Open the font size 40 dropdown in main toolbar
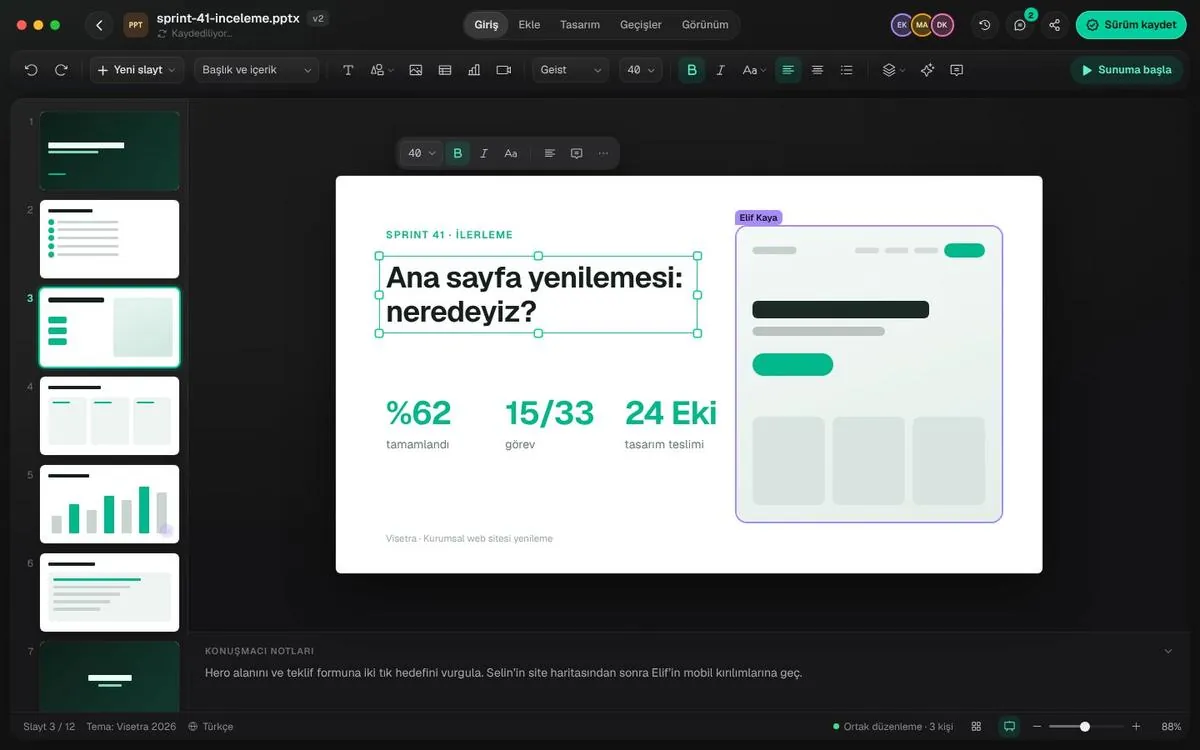This screenshot has width=1200, height=750. 640,70
